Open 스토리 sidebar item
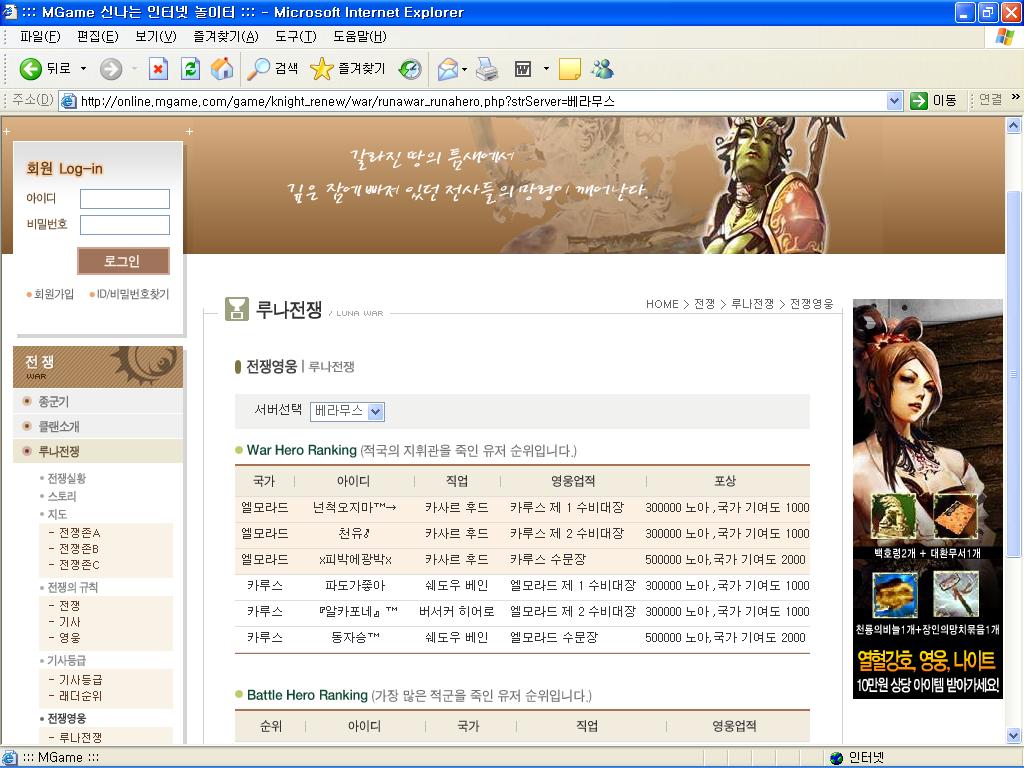Image resolution: width=1024 pixels, height=768 pixels. [62, 496]
